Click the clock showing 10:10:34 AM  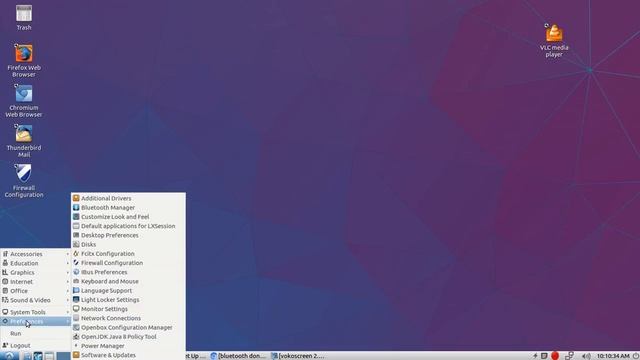point(613,356)
